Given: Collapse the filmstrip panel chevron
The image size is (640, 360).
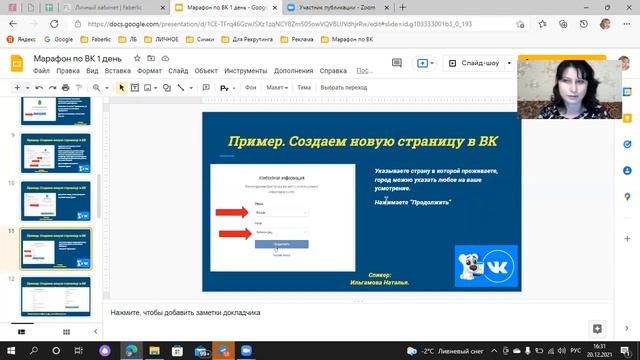Looking at the screenshot, I should (x=96, y=331).
